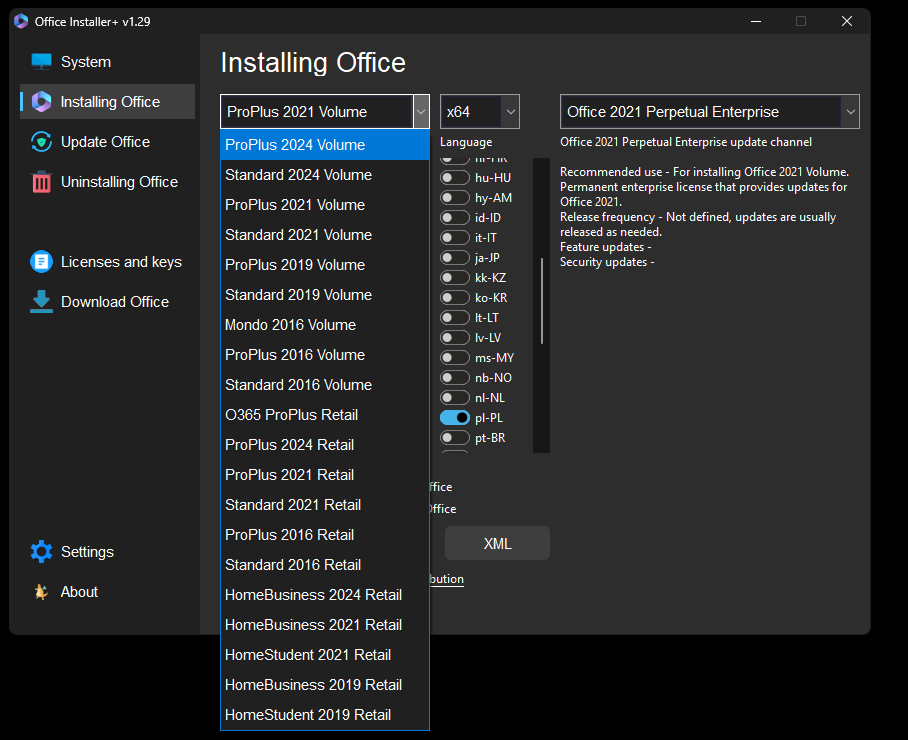The width and height of the screenshot is (908, 740).
Task: Choose Standard 2016 Retail option
Action: (x=325, y=565)
